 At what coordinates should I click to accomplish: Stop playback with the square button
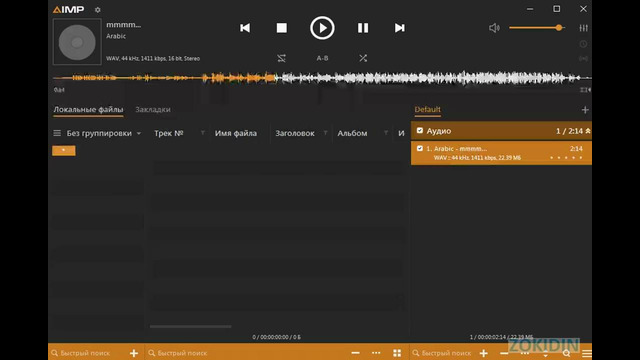pyautogui.click(x=282, y=28)
